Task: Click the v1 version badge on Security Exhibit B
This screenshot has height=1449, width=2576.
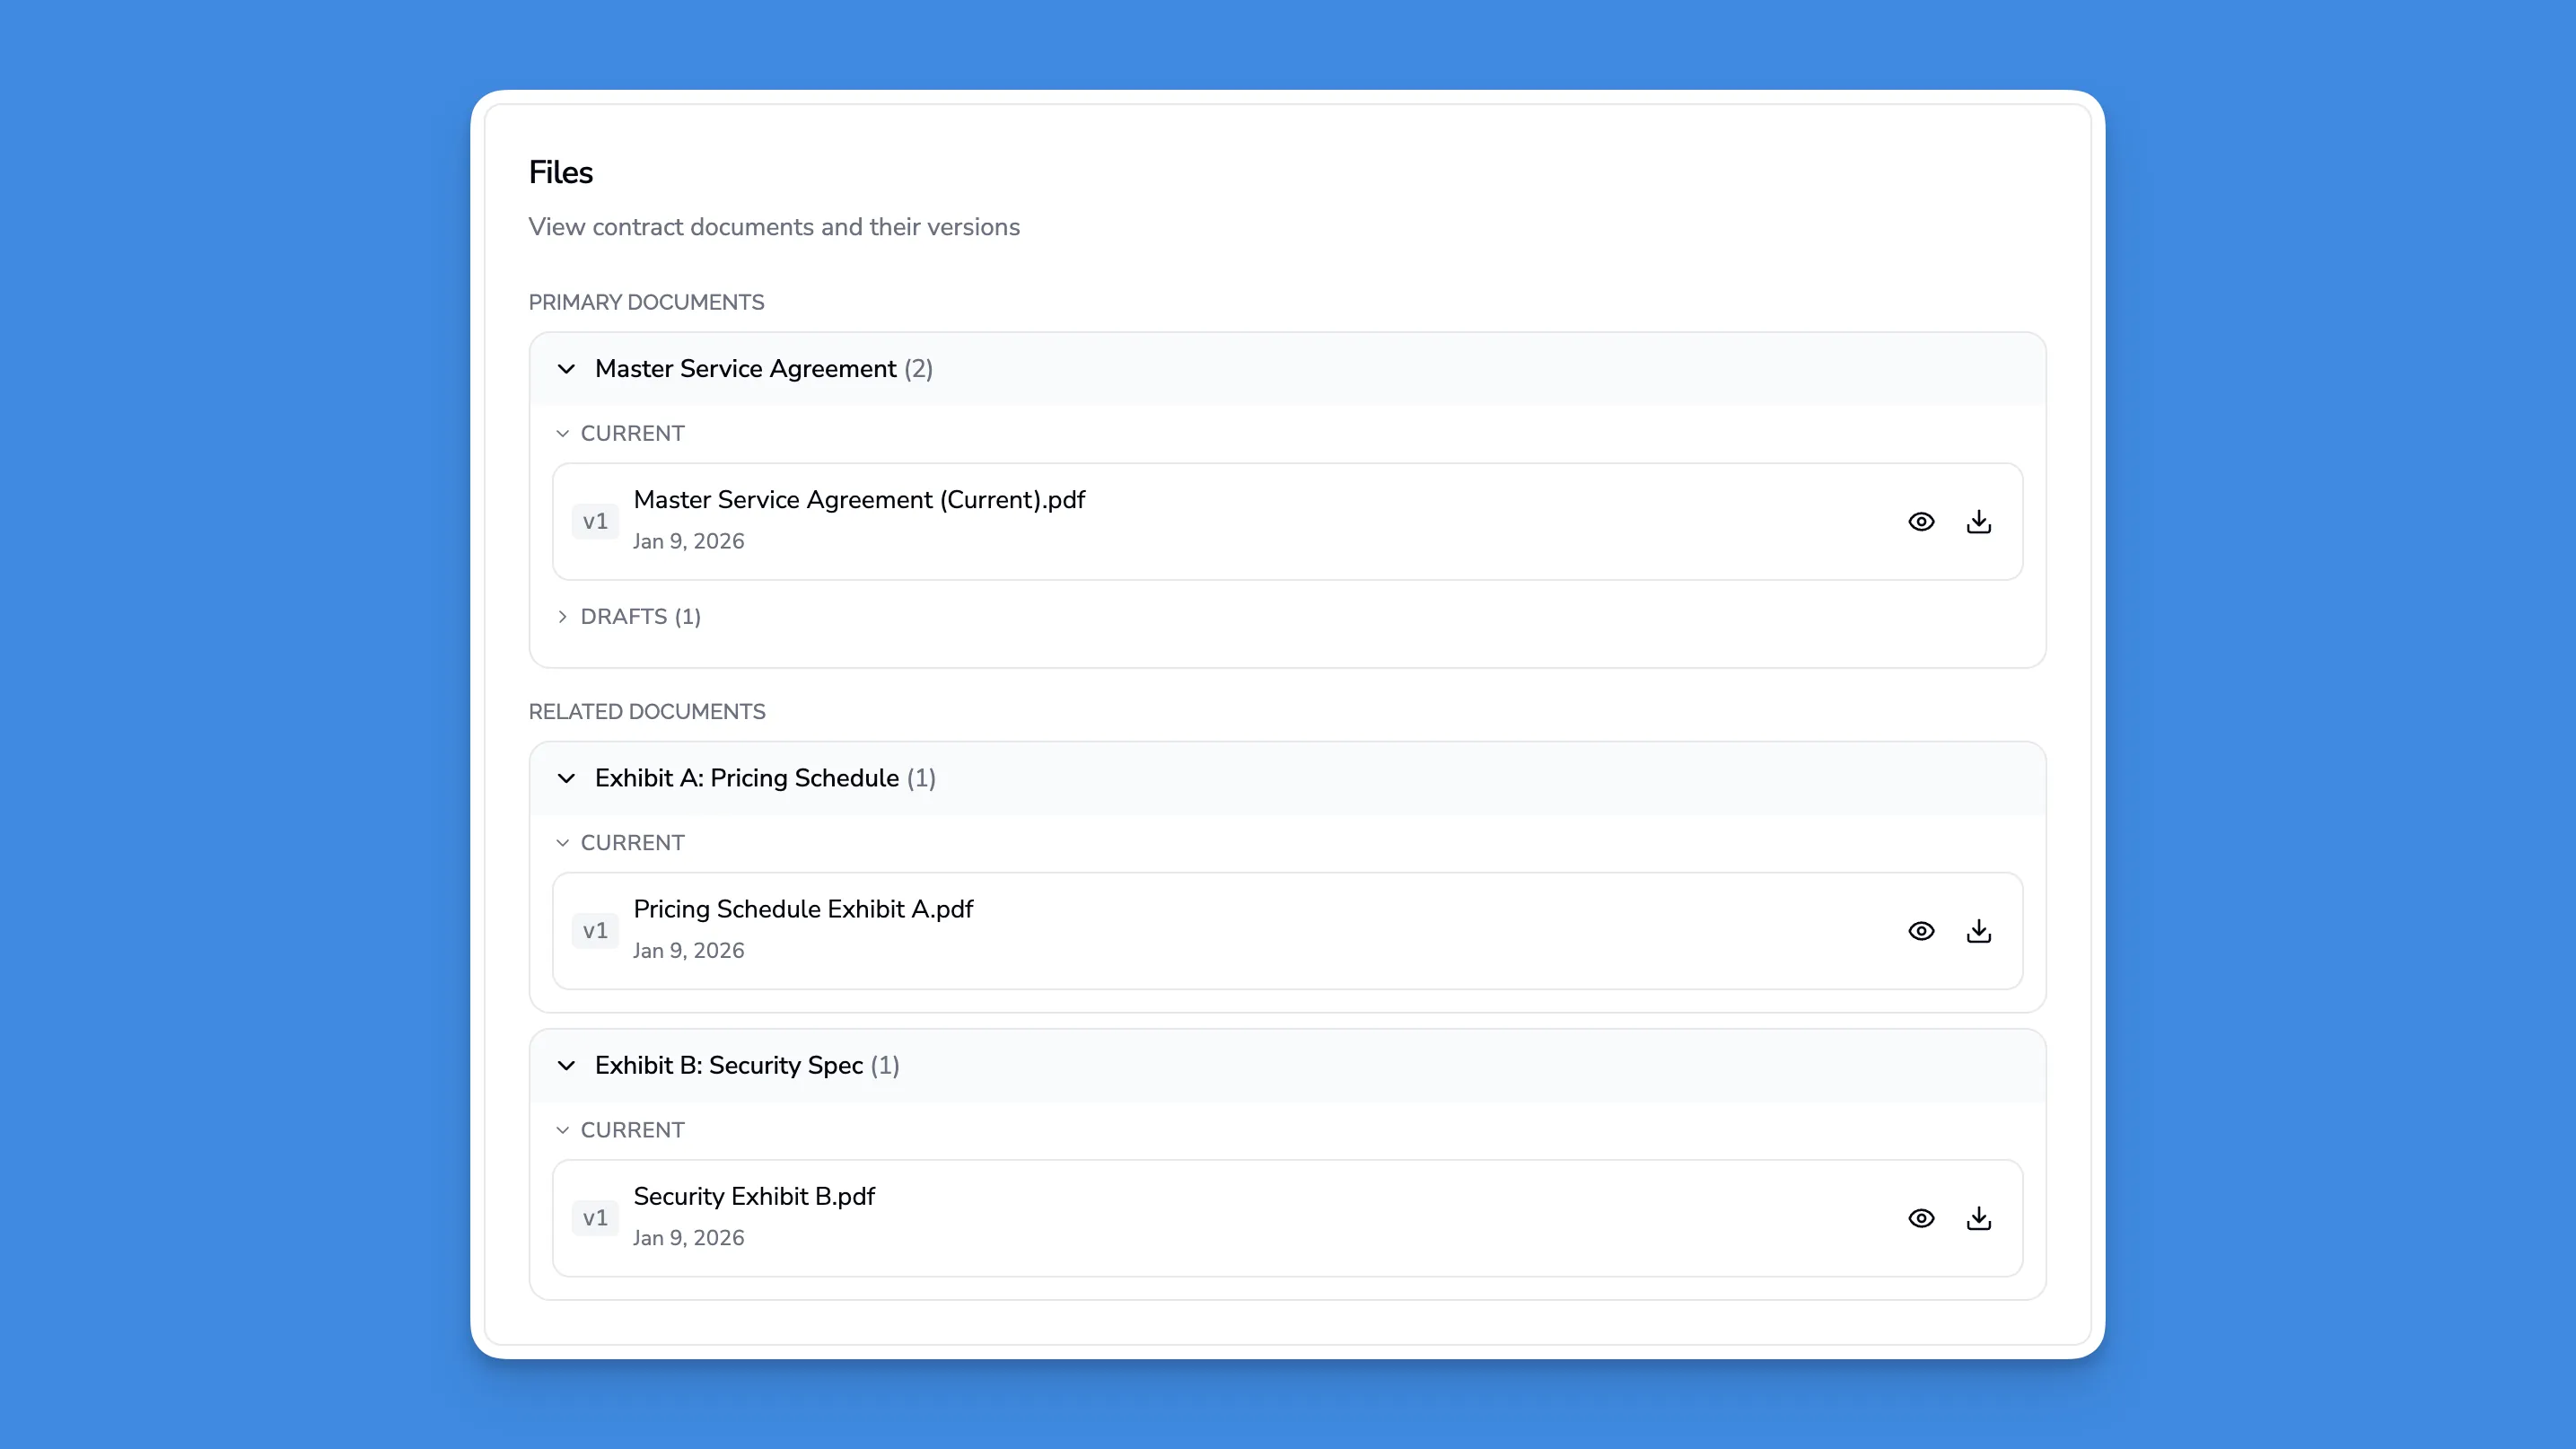Action: (x=595, y=1218)
